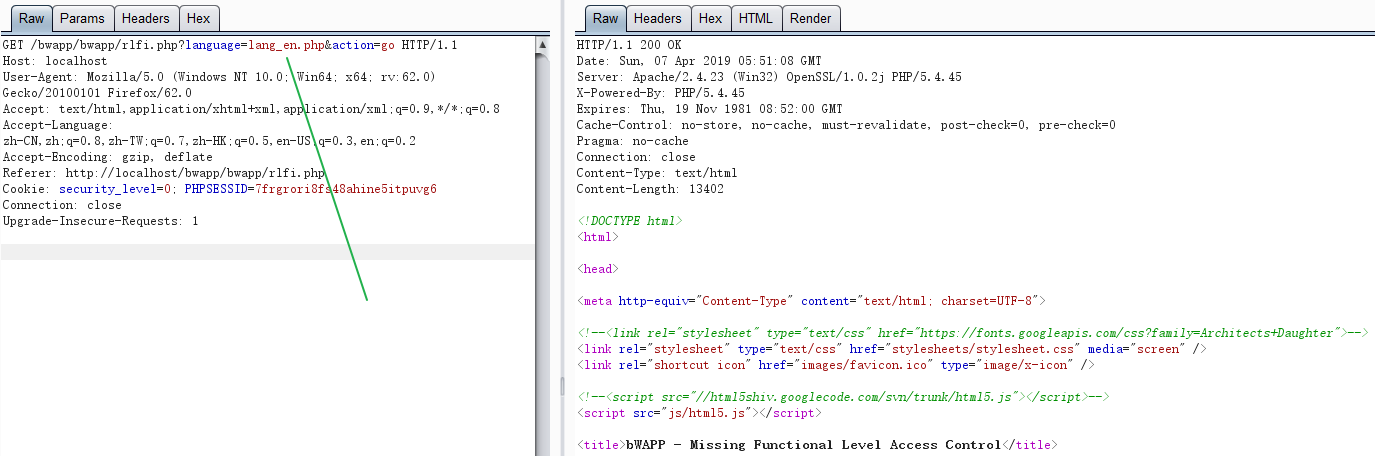Click the 'Accept-Encoding: gzip, deflate' line
The image size is (1375, 456).
(x=108, y=157)
